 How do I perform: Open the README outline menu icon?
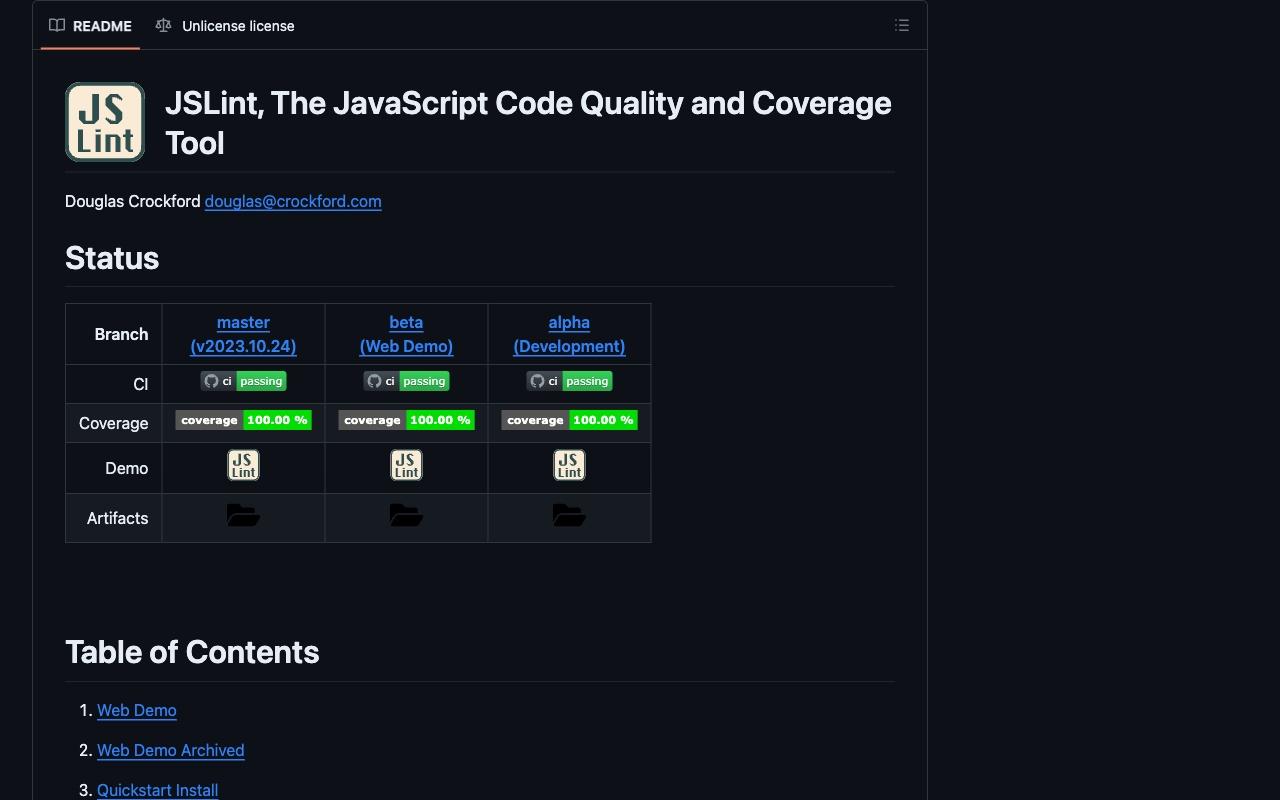(x=902, y=26)
